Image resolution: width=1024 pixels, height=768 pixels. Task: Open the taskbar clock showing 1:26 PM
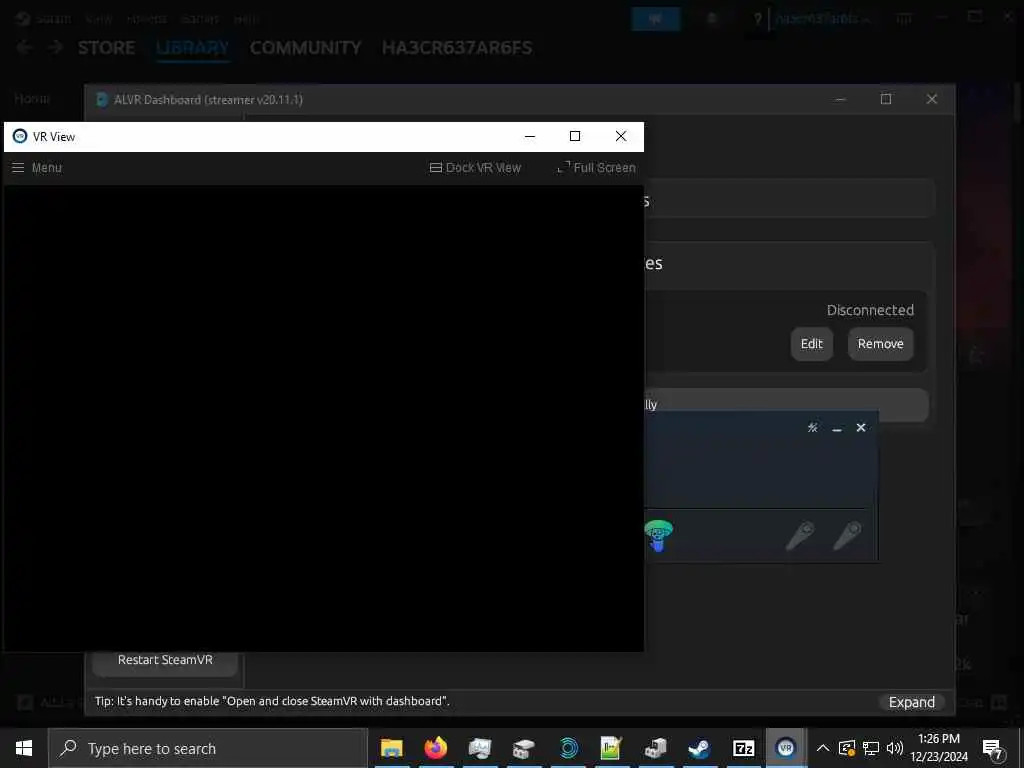(x=939, y=748)
